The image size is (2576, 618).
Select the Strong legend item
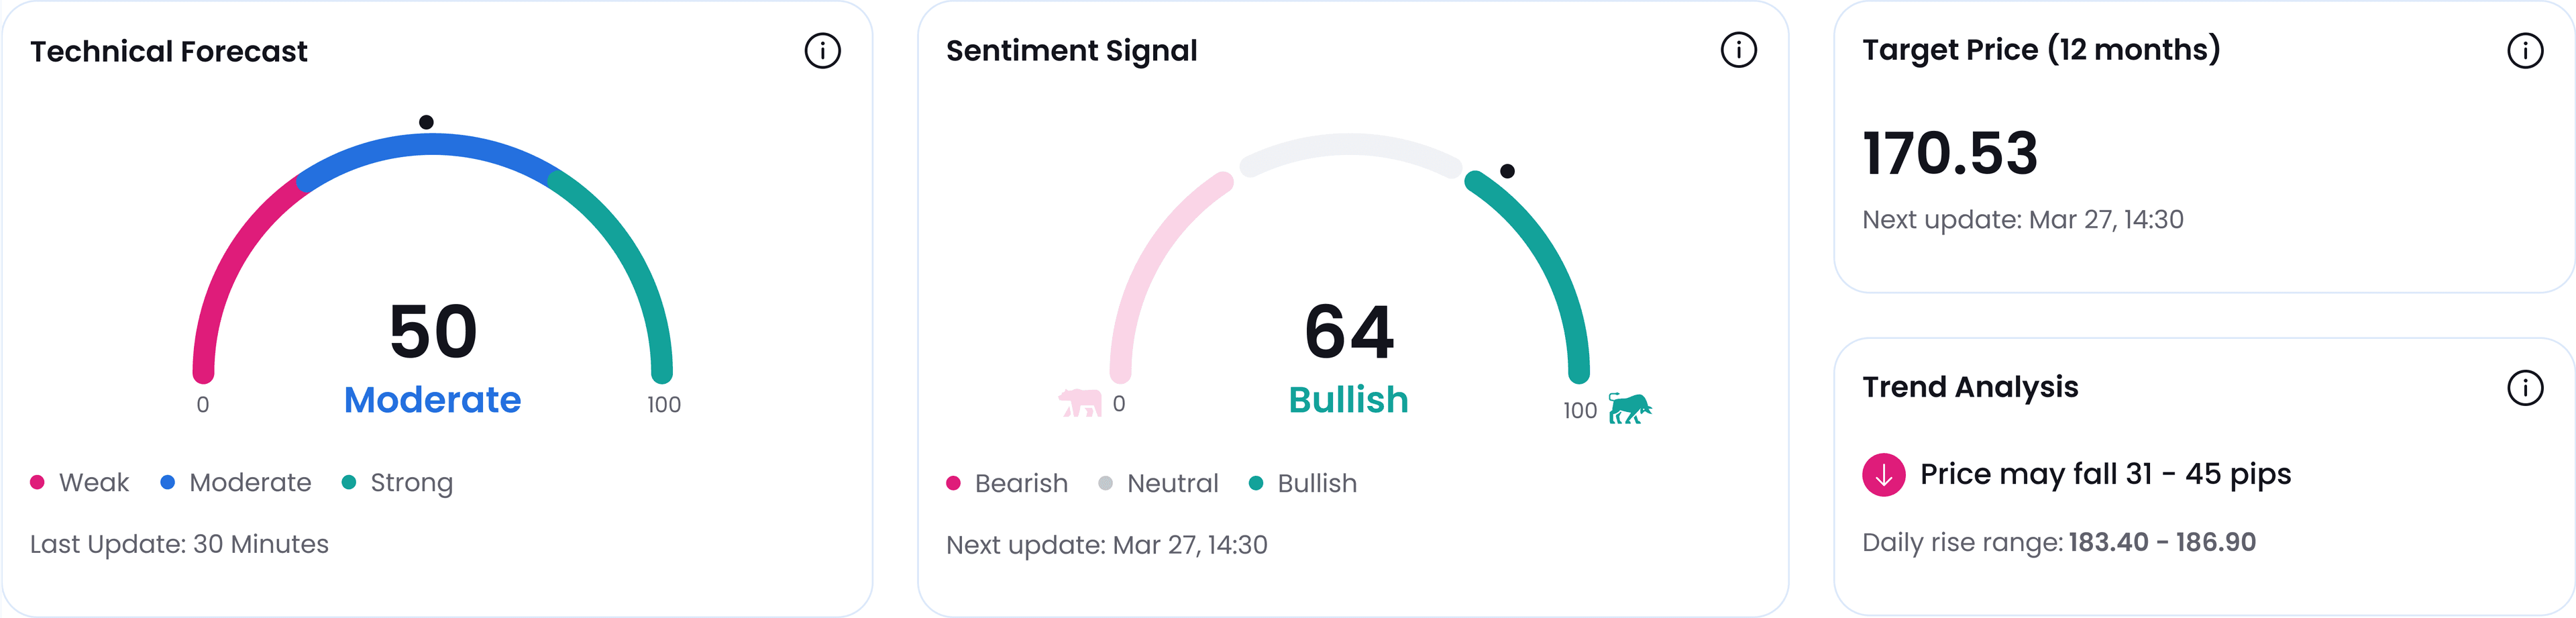point(398,483)
